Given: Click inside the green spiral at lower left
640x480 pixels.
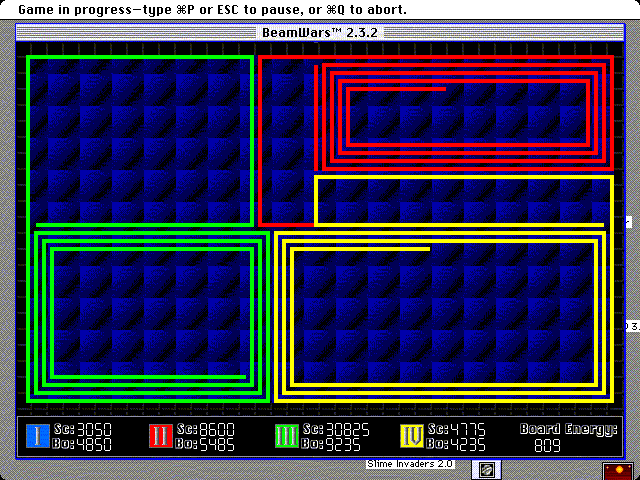Looking at the screenshot, I should pyautogui.click(x=148, y=312).
